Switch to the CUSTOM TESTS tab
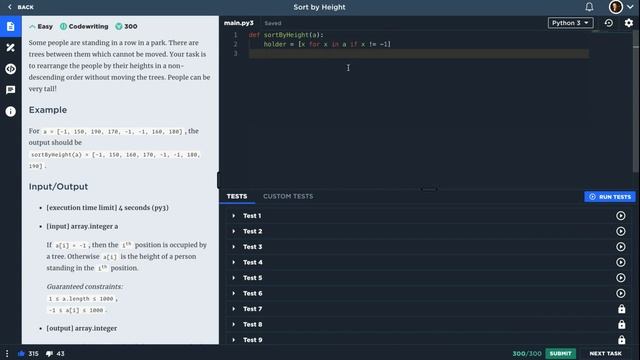Image resolution: width=640 pixels, height=360 pixels. [288, 196]
